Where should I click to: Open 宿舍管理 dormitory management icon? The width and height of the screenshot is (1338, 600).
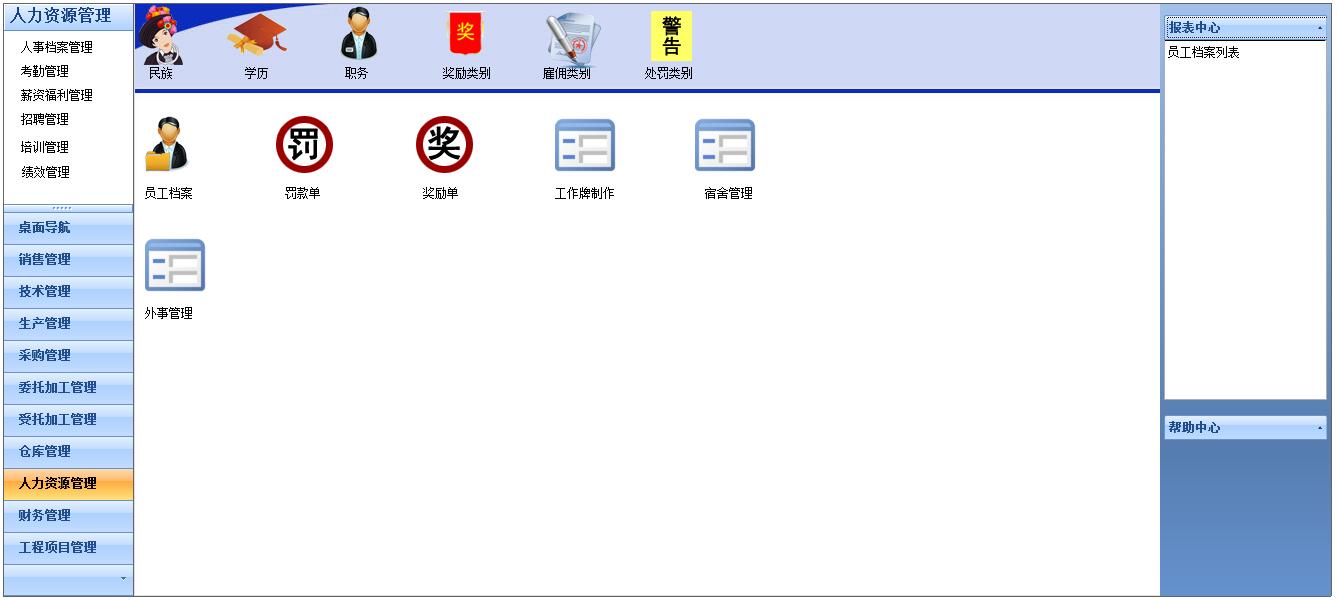[725, 146]
